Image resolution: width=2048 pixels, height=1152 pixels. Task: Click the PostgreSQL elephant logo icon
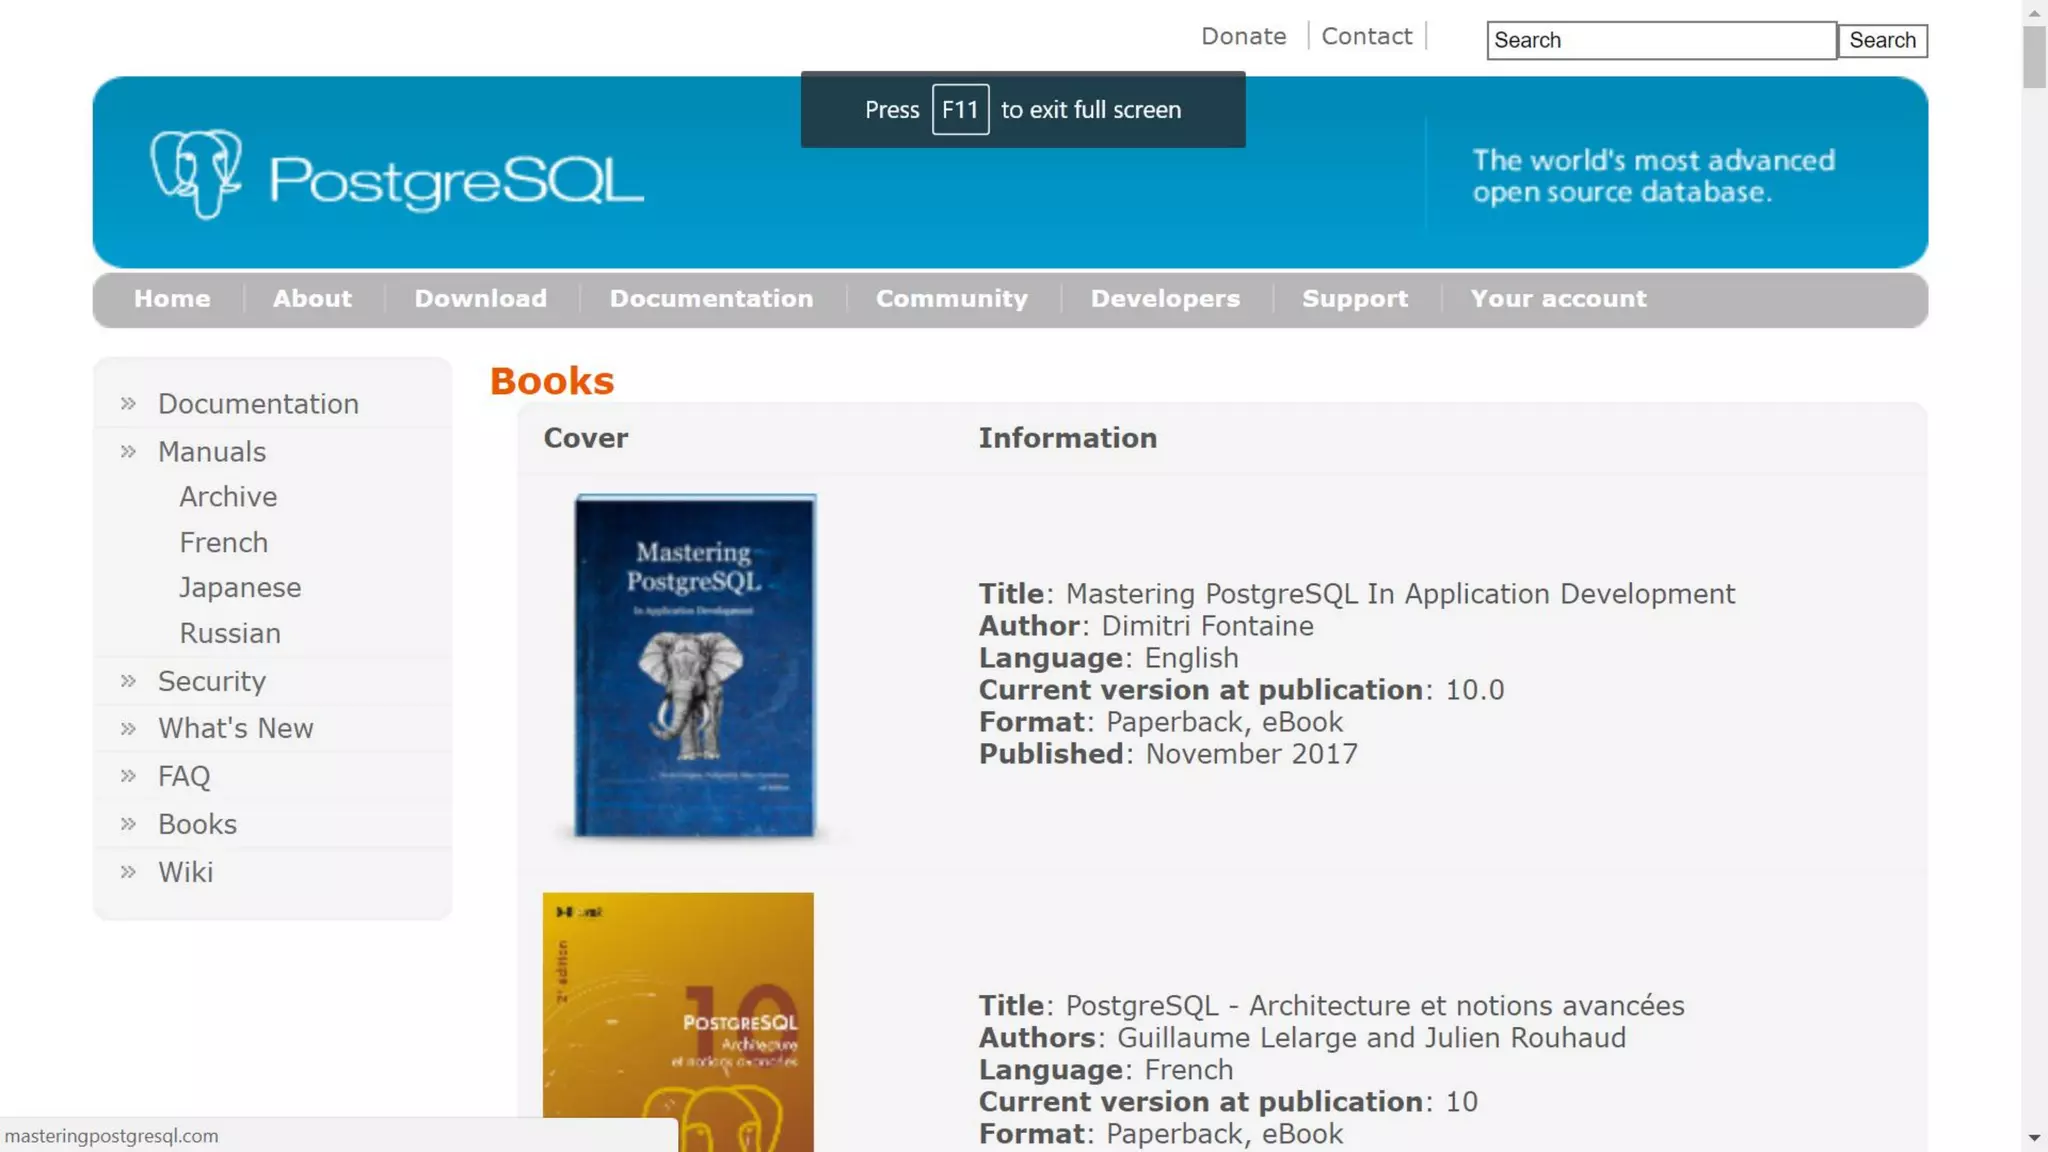(196, 173)
